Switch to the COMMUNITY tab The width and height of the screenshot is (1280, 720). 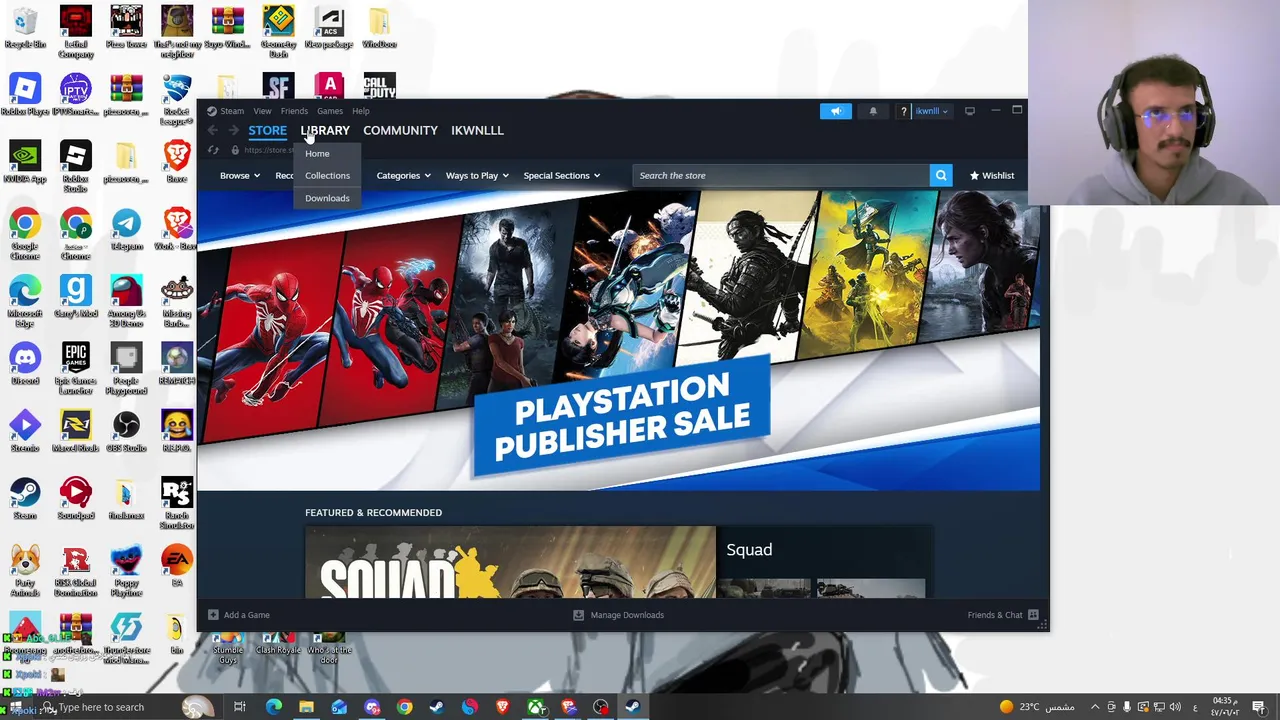point(400,130)
